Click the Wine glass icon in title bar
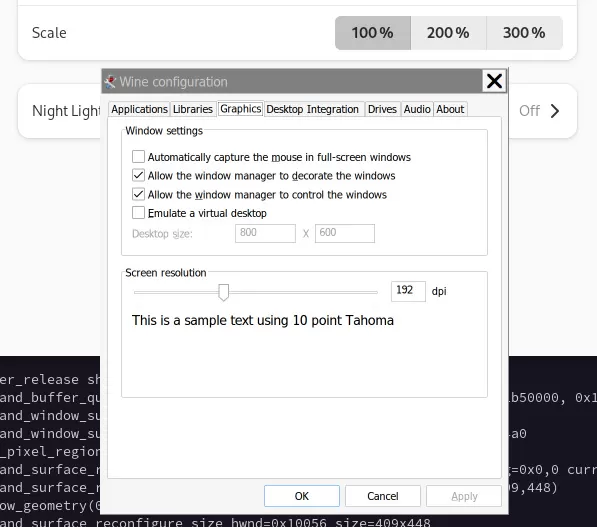597x527 pixels. [110, 81]
